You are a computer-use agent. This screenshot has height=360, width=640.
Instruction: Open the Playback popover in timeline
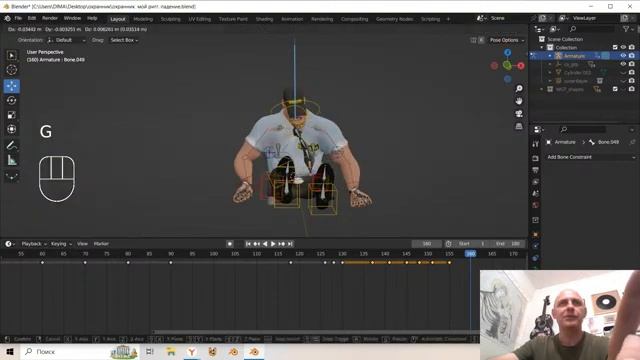click(34, 244)
